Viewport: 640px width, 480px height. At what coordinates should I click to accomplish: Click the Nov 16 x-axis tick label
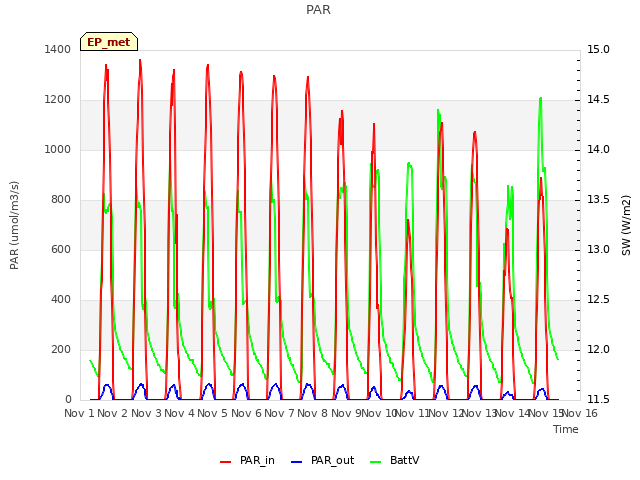click(x=580, y=413)
